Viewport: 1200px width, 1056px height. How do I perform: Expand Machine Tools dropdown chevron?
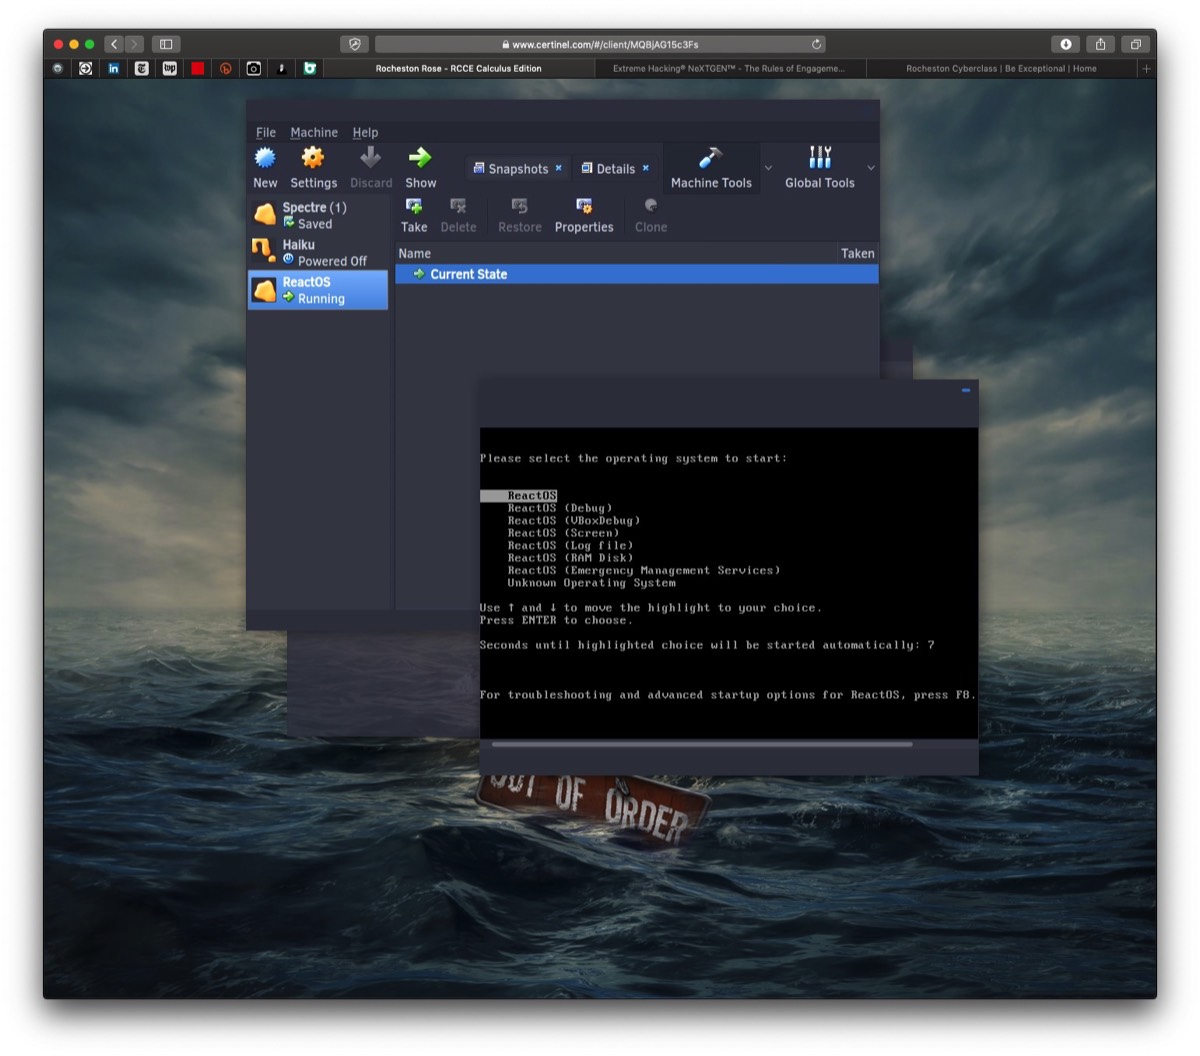pos(768,168)
